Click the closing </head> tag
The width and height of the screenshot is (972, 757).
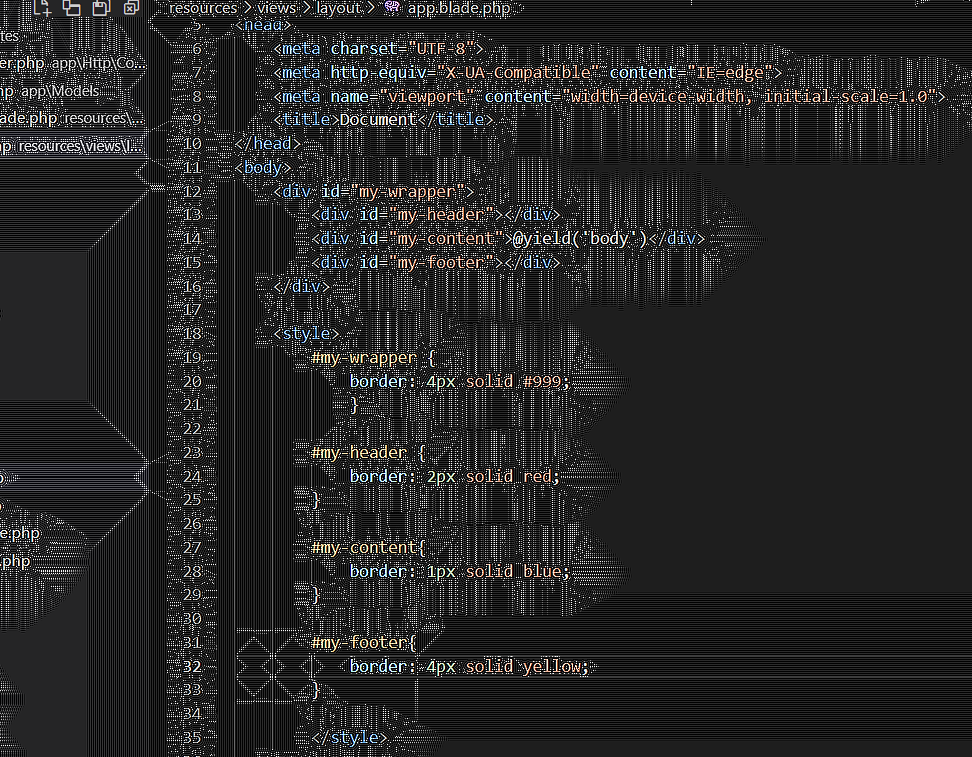point(268,144)
